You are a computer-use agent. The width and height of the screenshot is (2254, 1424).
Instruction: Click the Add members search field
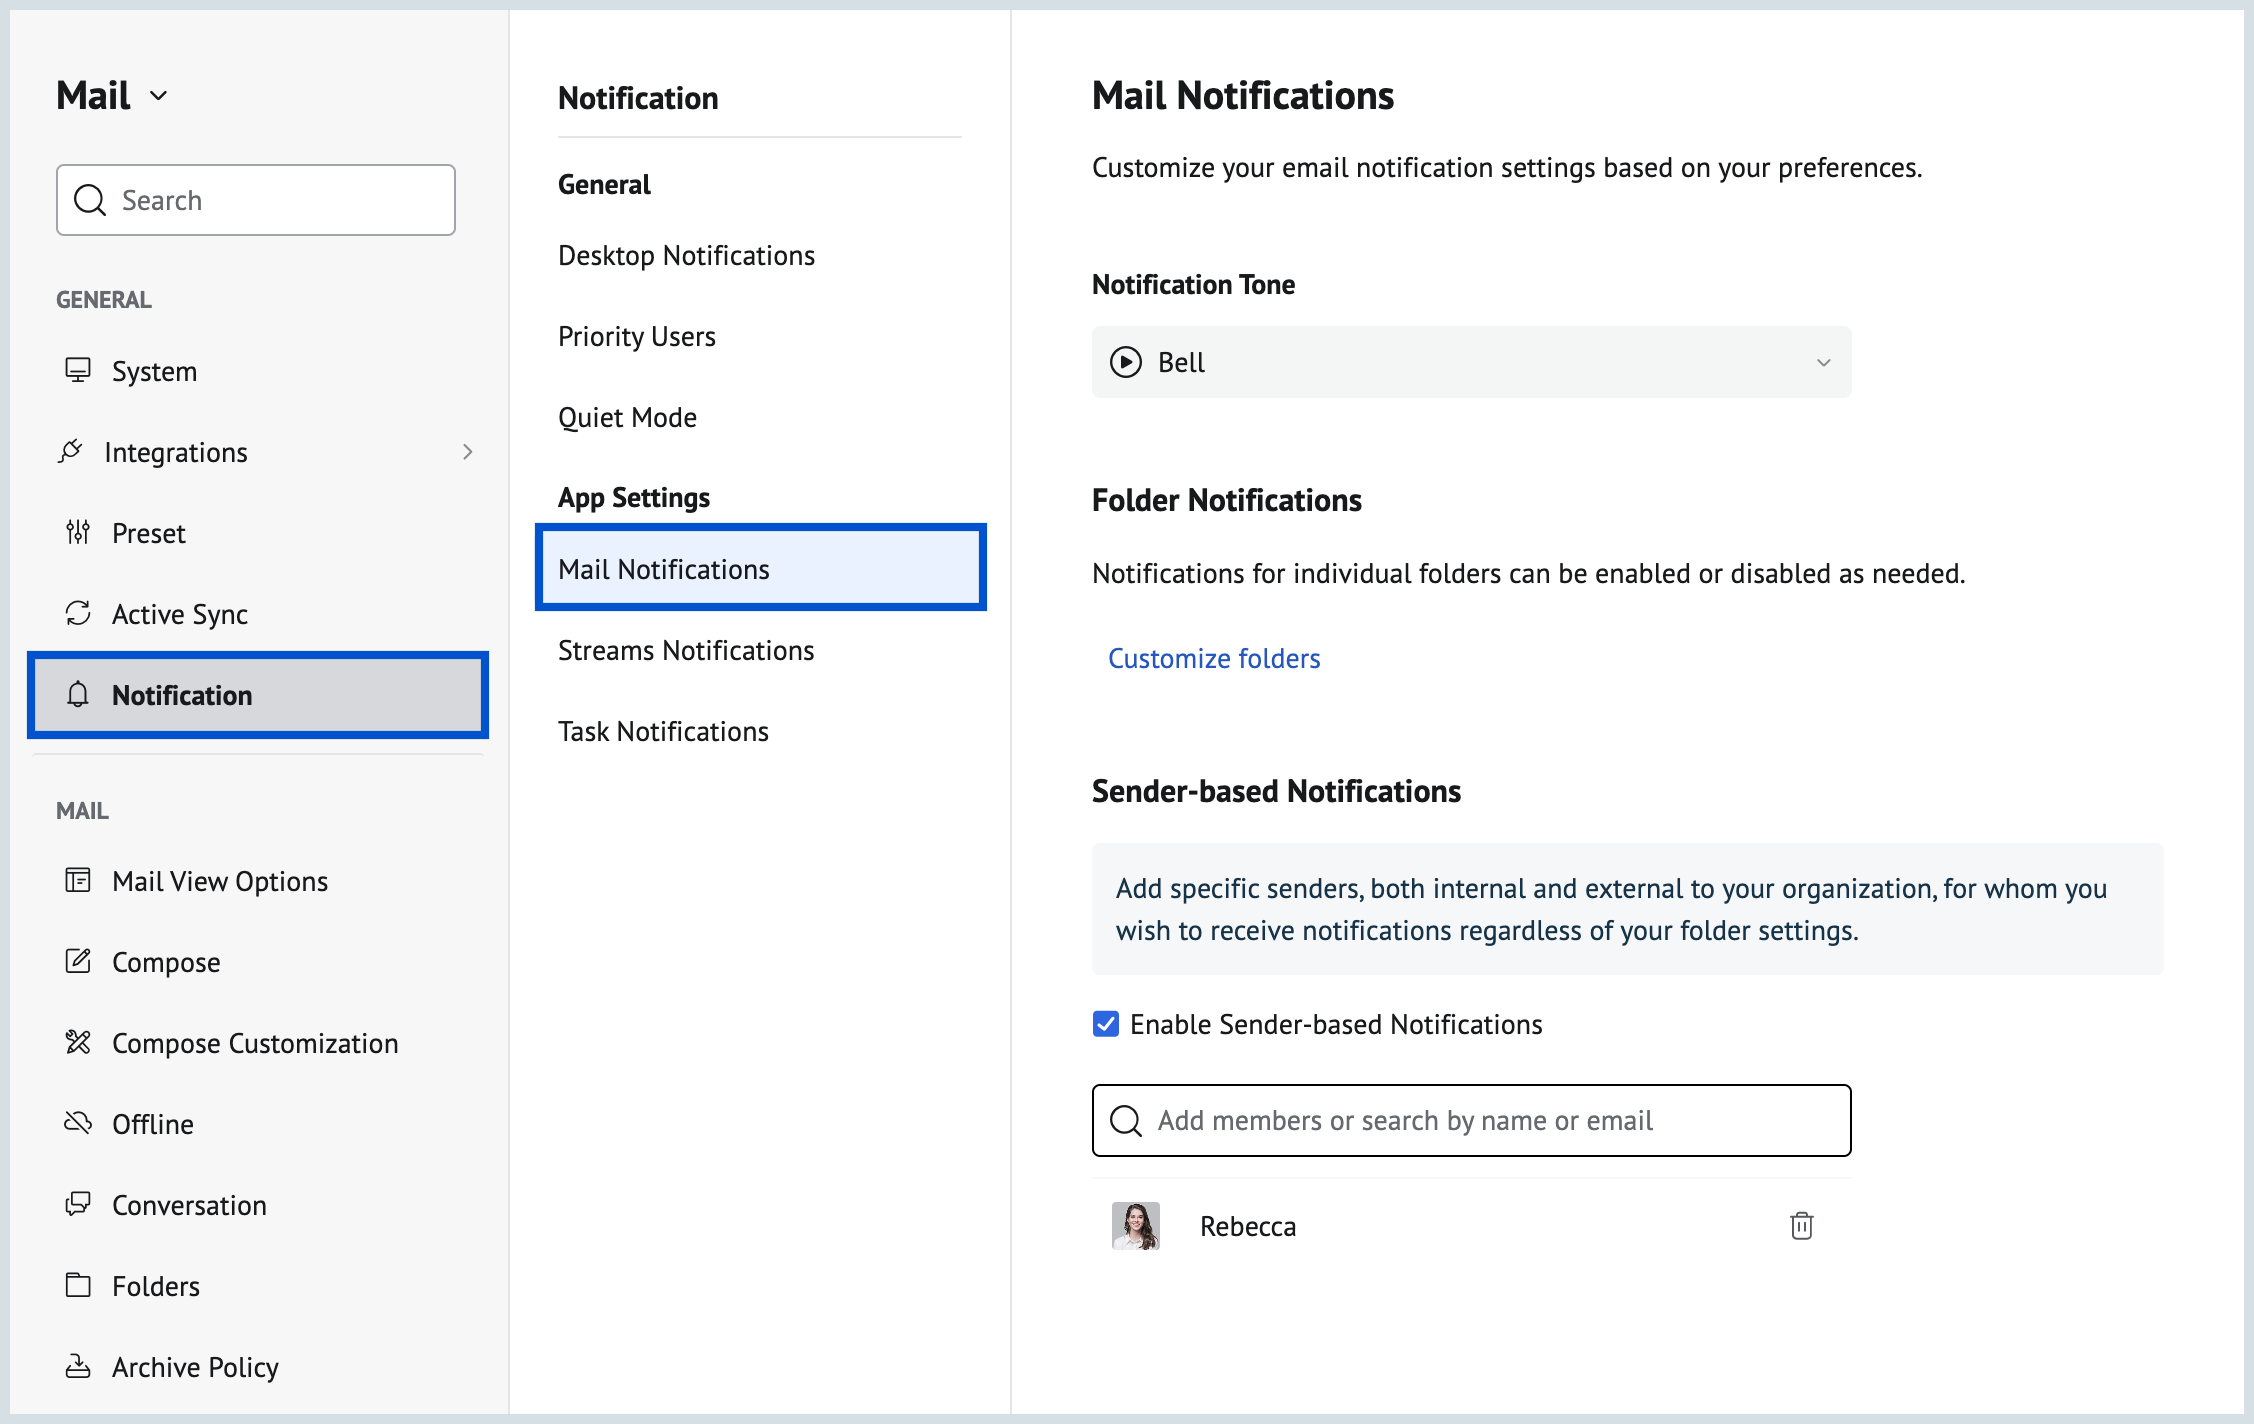[x=1470, y=1120]
